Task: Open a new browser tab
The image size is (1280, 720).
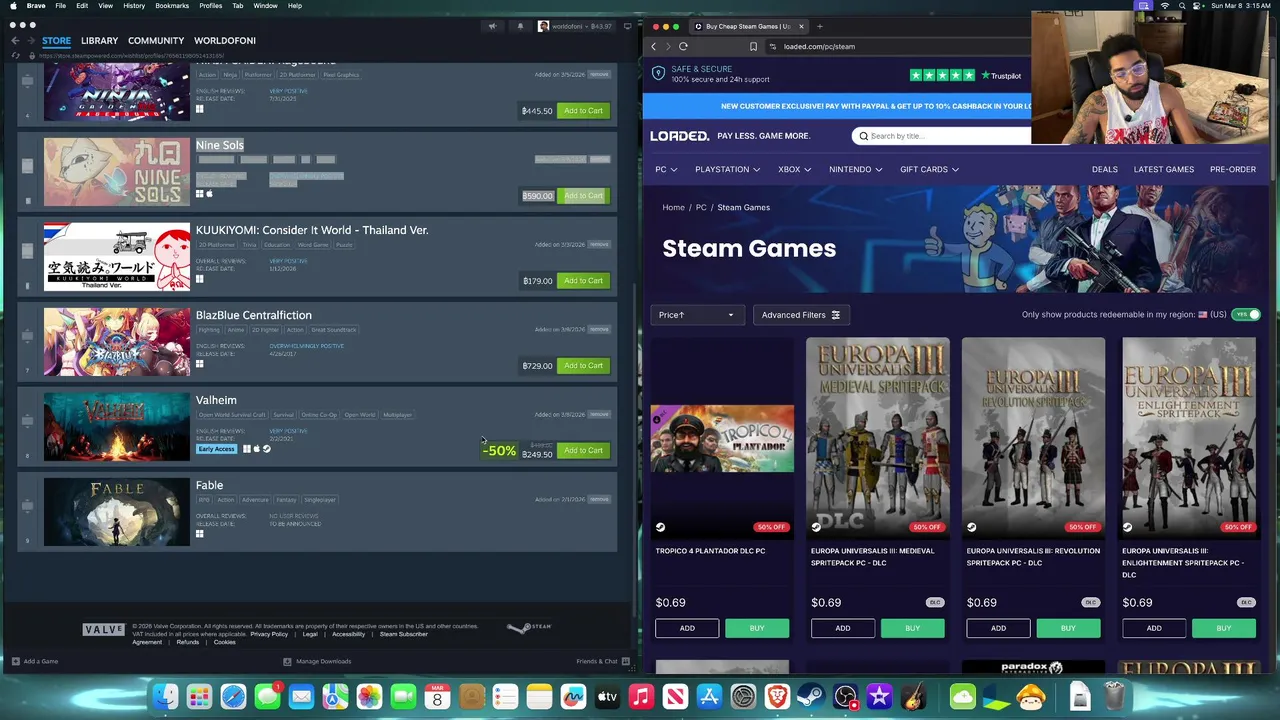Action: tap(819, 26)
